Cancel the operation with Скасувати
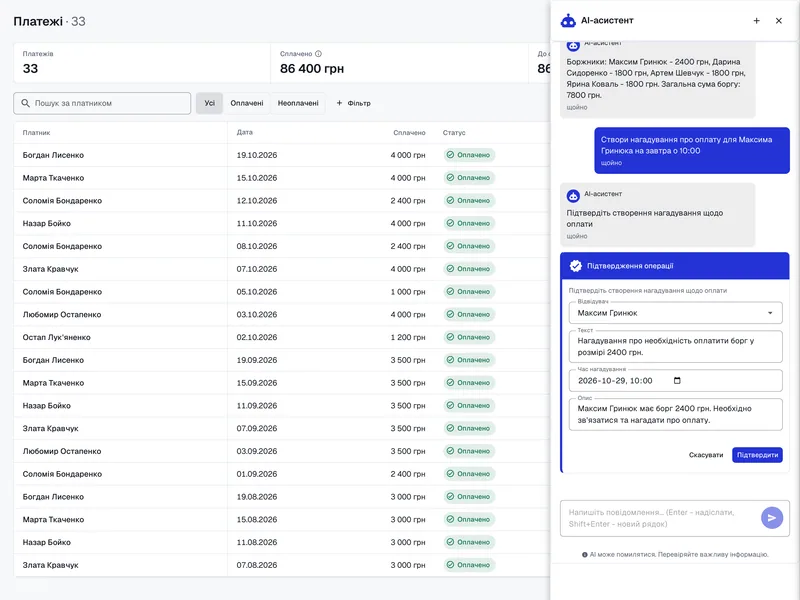 click(706, 455)
